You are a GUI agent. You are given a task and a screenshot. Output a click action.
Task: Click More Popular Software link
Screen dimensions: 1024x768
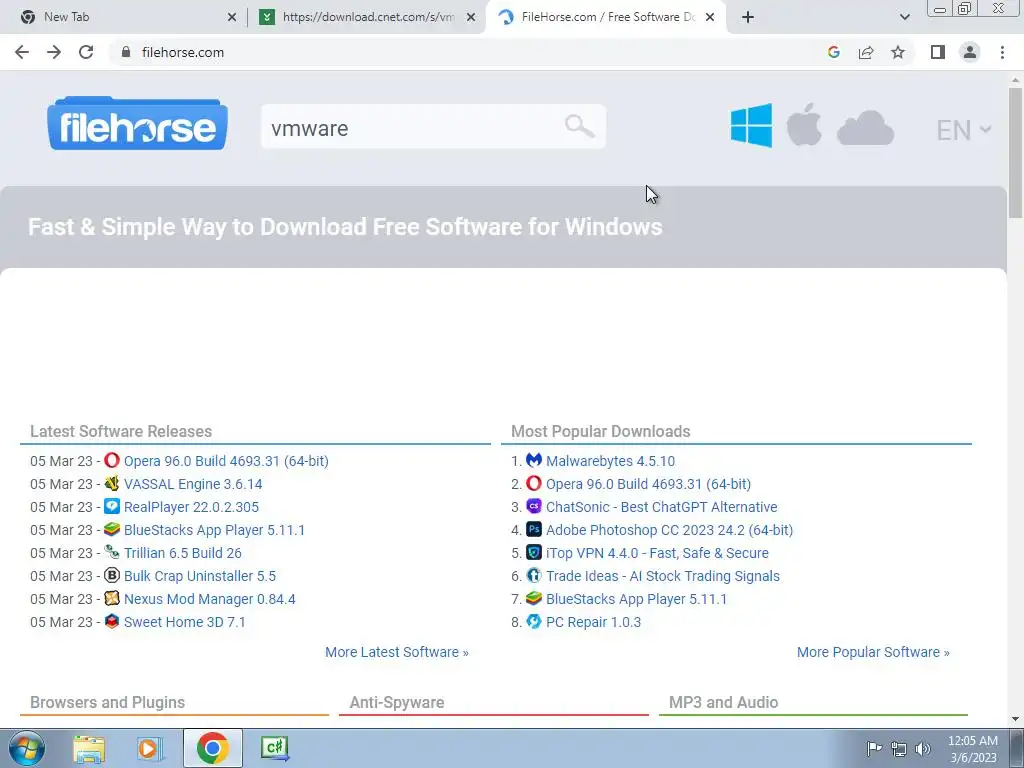pyautogui.click(x=873, y=652)
